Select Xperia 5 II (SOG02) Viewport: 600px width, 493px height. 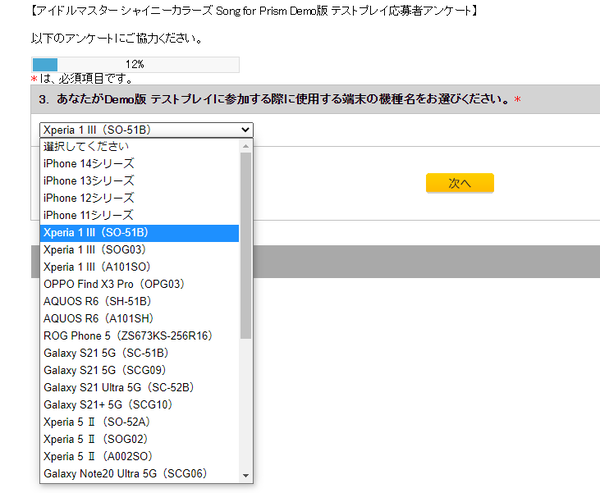pos(140,439)
